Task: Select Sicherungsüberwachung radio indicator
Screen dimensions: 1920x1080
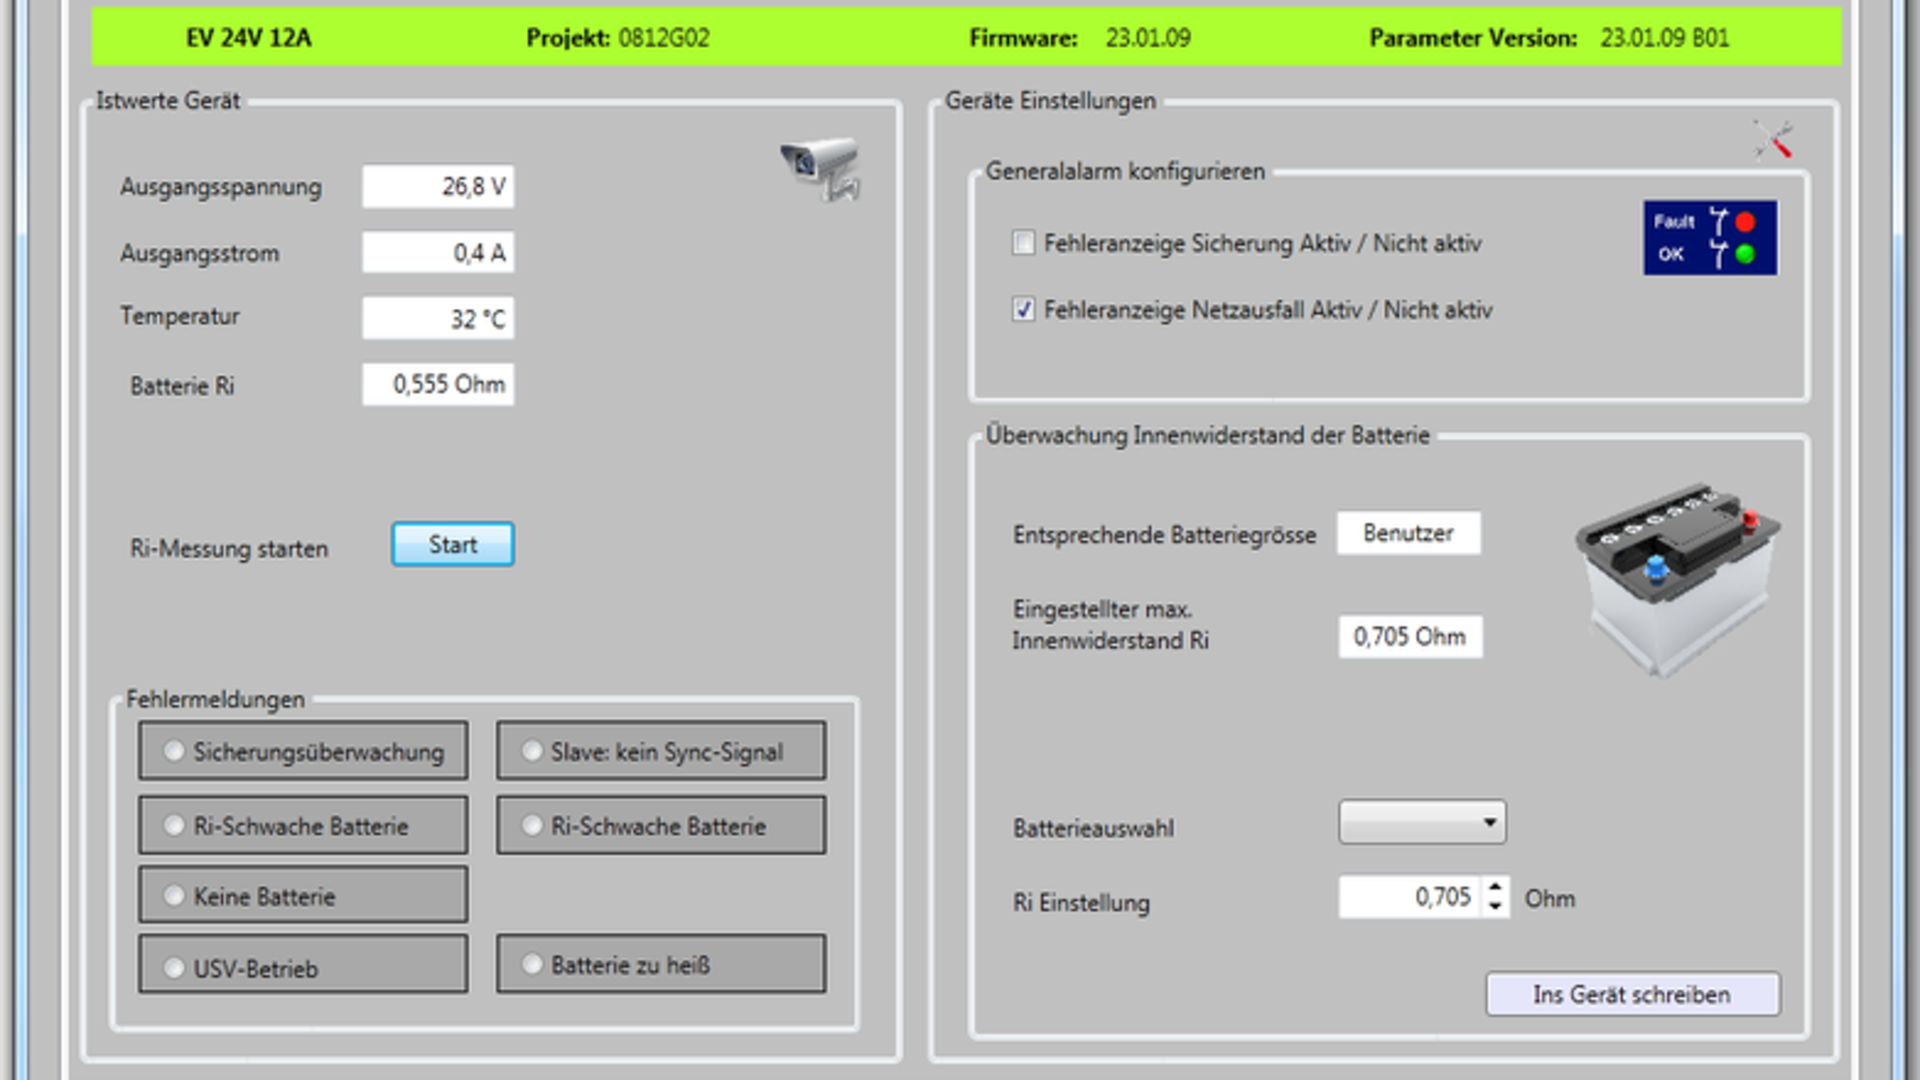Action: click(174, 751)
